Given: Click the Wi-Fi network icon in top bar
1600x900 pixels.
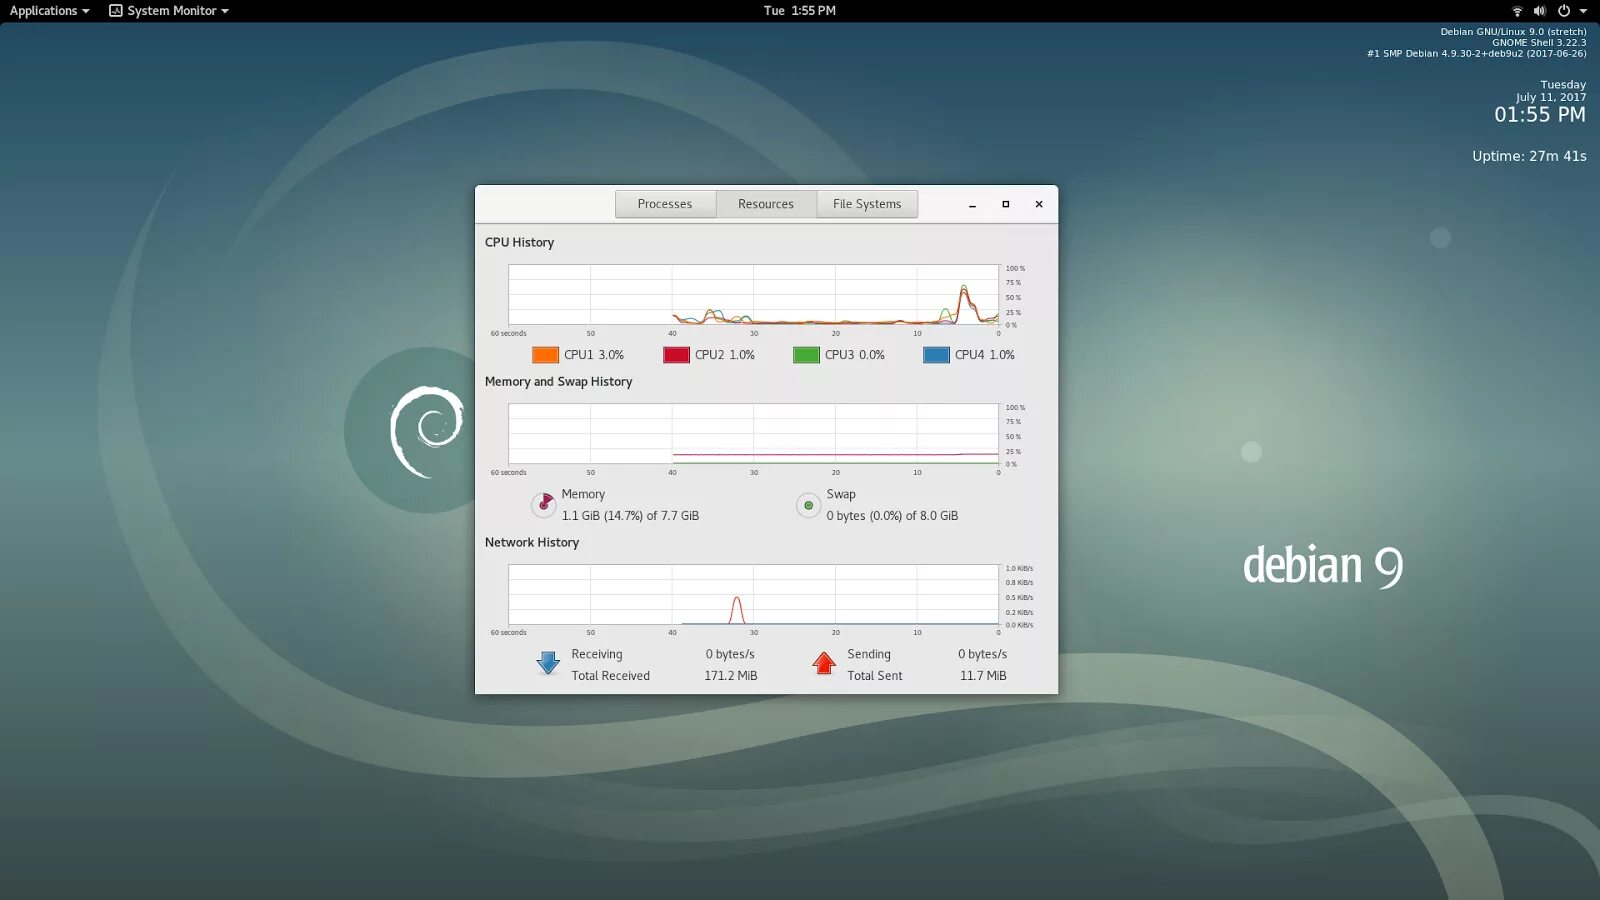Looking at the screenshot, I should (x=1517, y=11).
